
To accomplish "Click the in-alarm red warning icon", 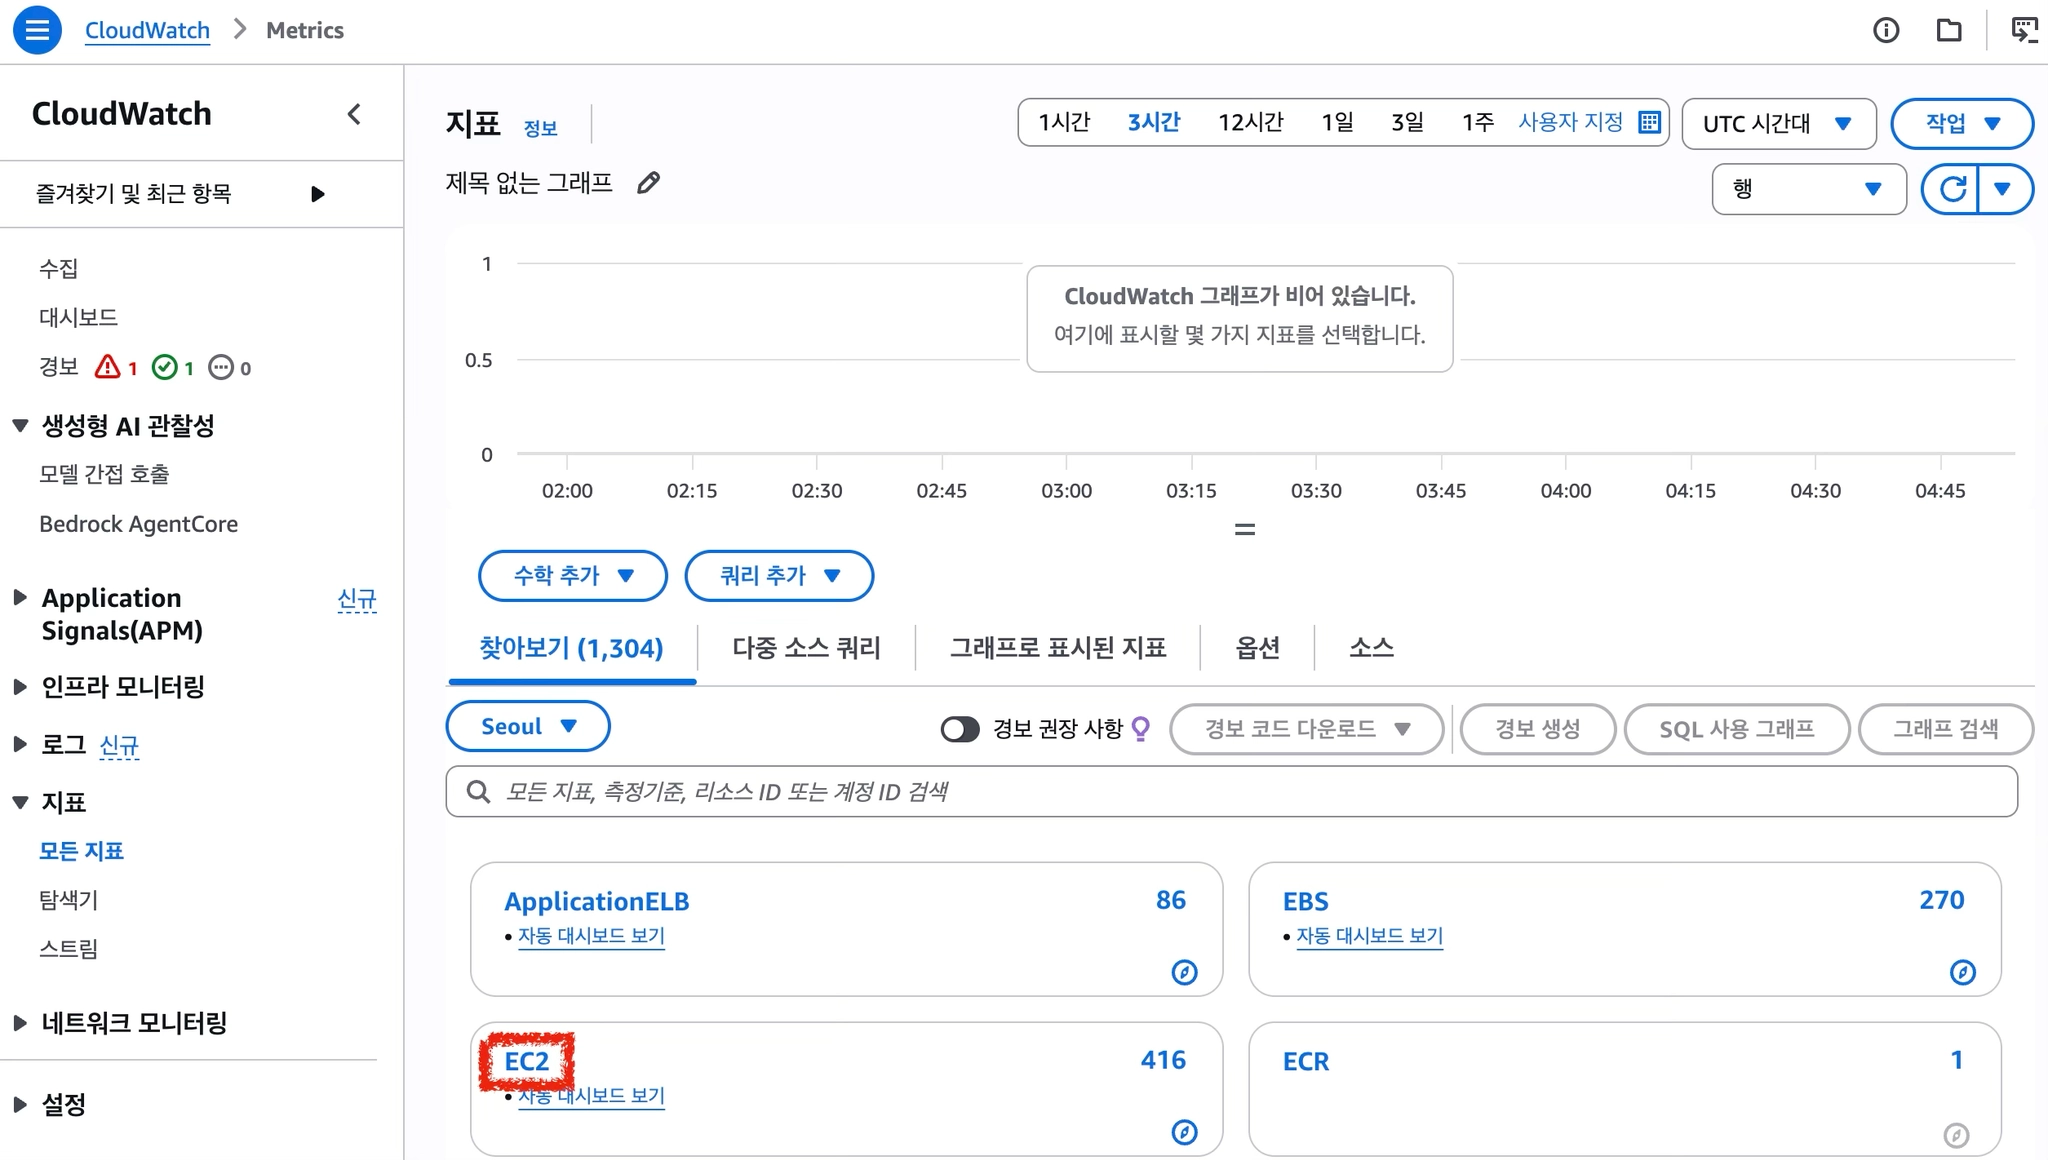I will [107, 367].
